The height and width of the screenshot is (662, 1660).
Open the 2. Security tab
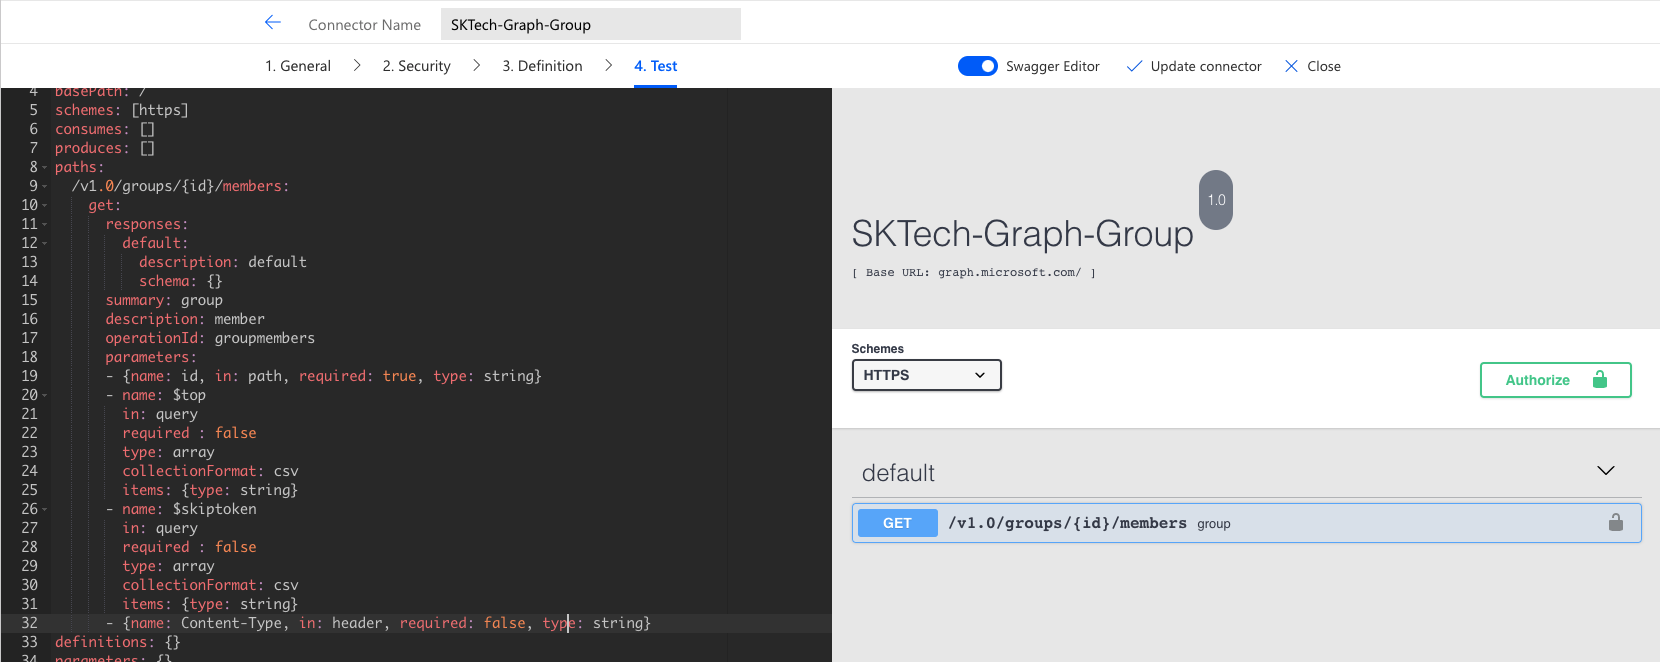[417, 66]
